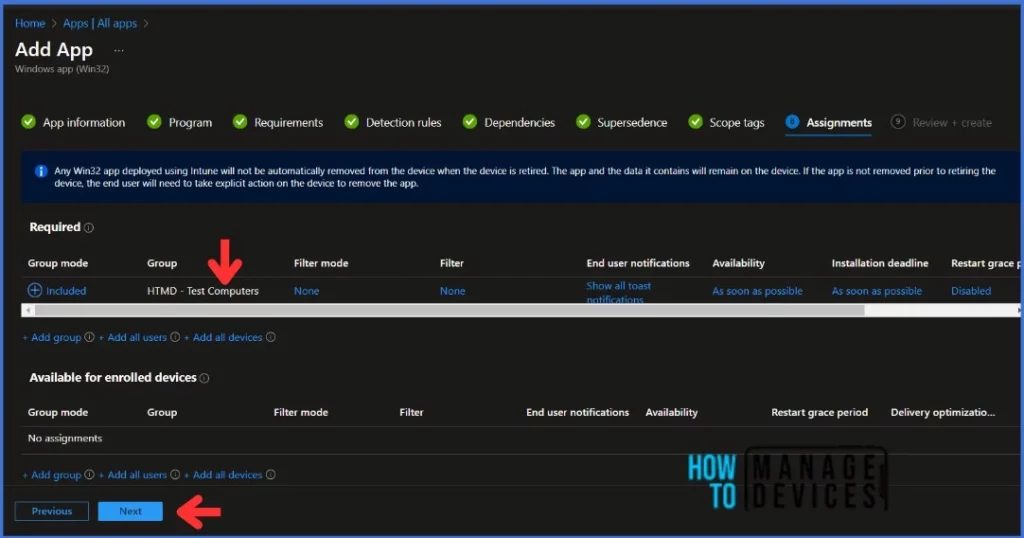Viewport: 1024px width, 538px height.
Task: Go to the Program step
Action: pos(180,122)
